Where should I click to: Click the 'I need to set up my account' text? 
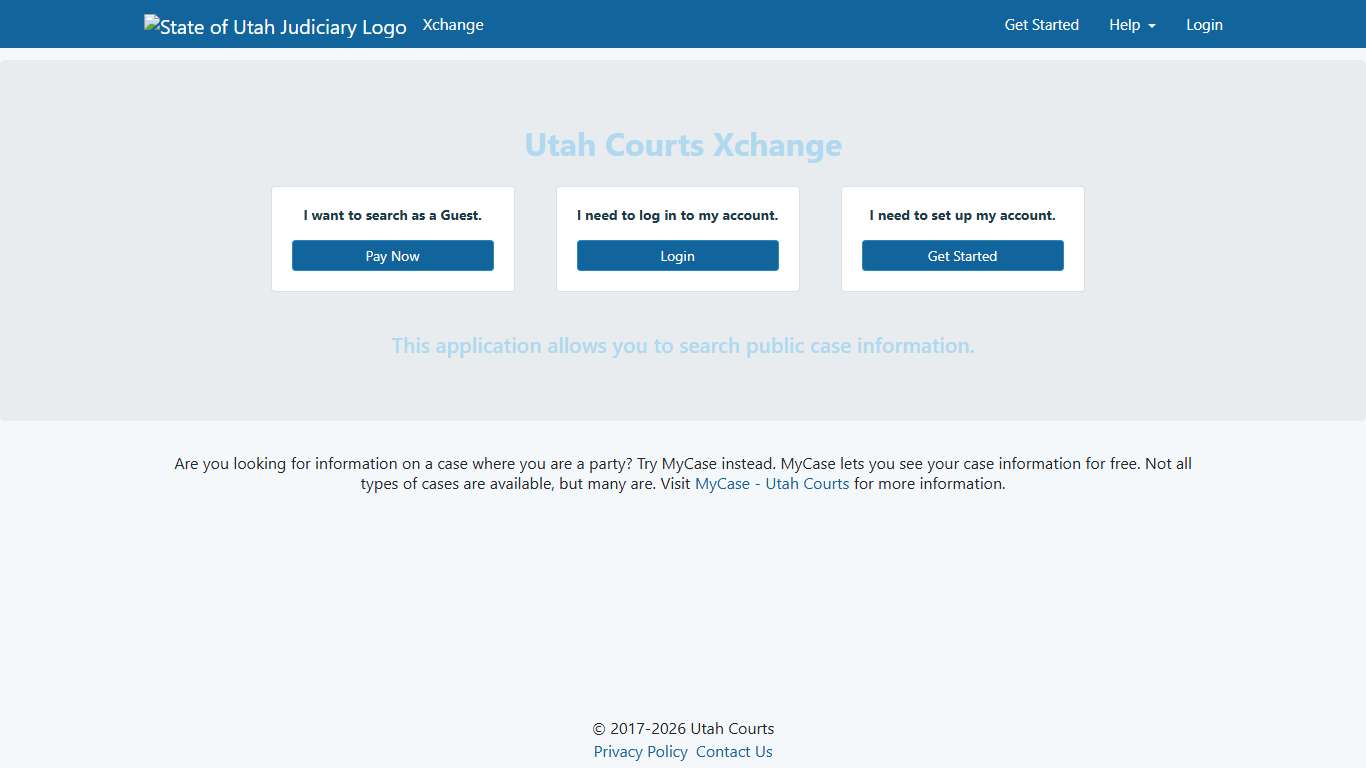point(962,215)
